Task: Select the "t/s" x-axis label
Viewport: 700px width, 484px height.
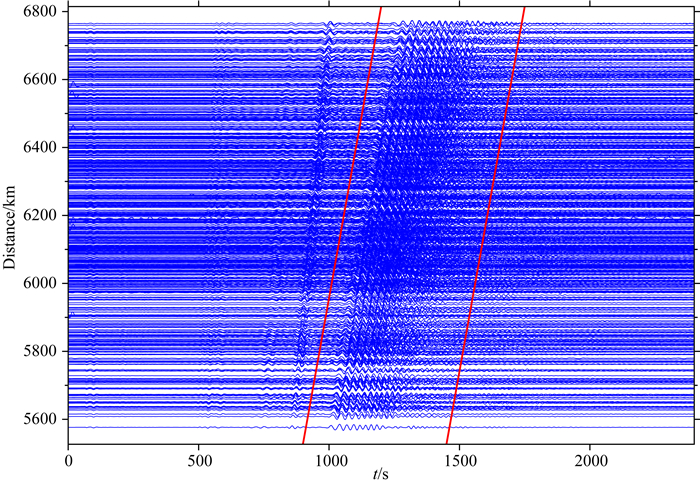Action: click(381, 473)
